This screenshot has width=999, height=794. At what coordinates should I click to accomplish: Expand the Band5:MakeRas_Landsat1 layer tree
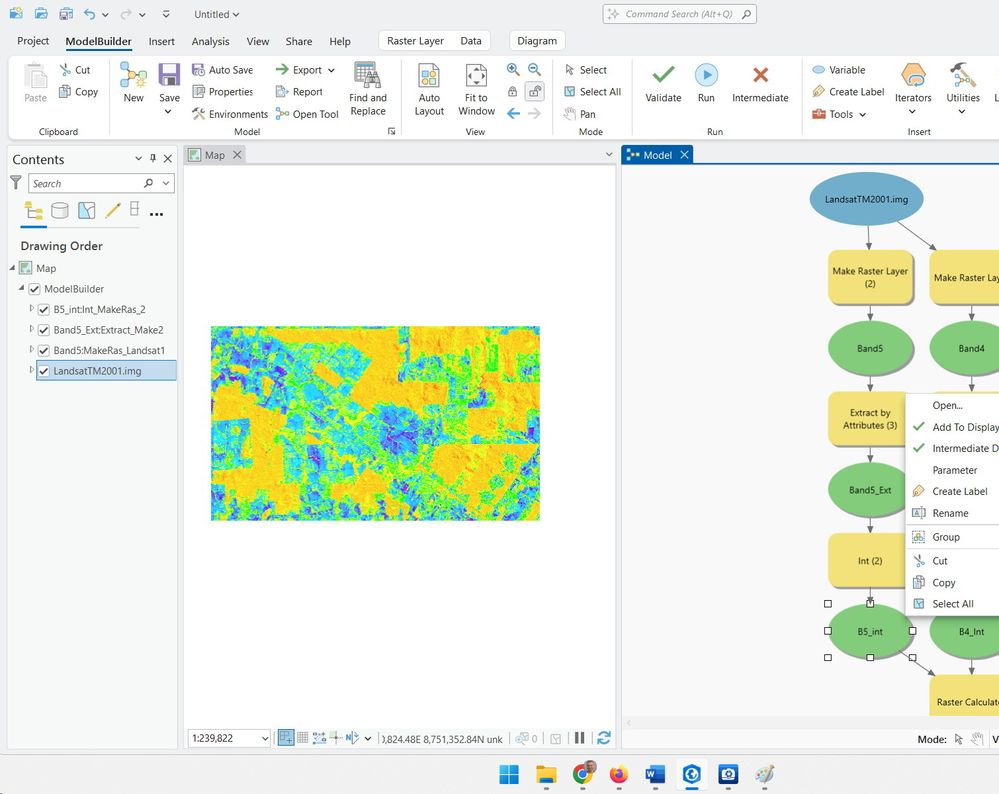point(31,350)
